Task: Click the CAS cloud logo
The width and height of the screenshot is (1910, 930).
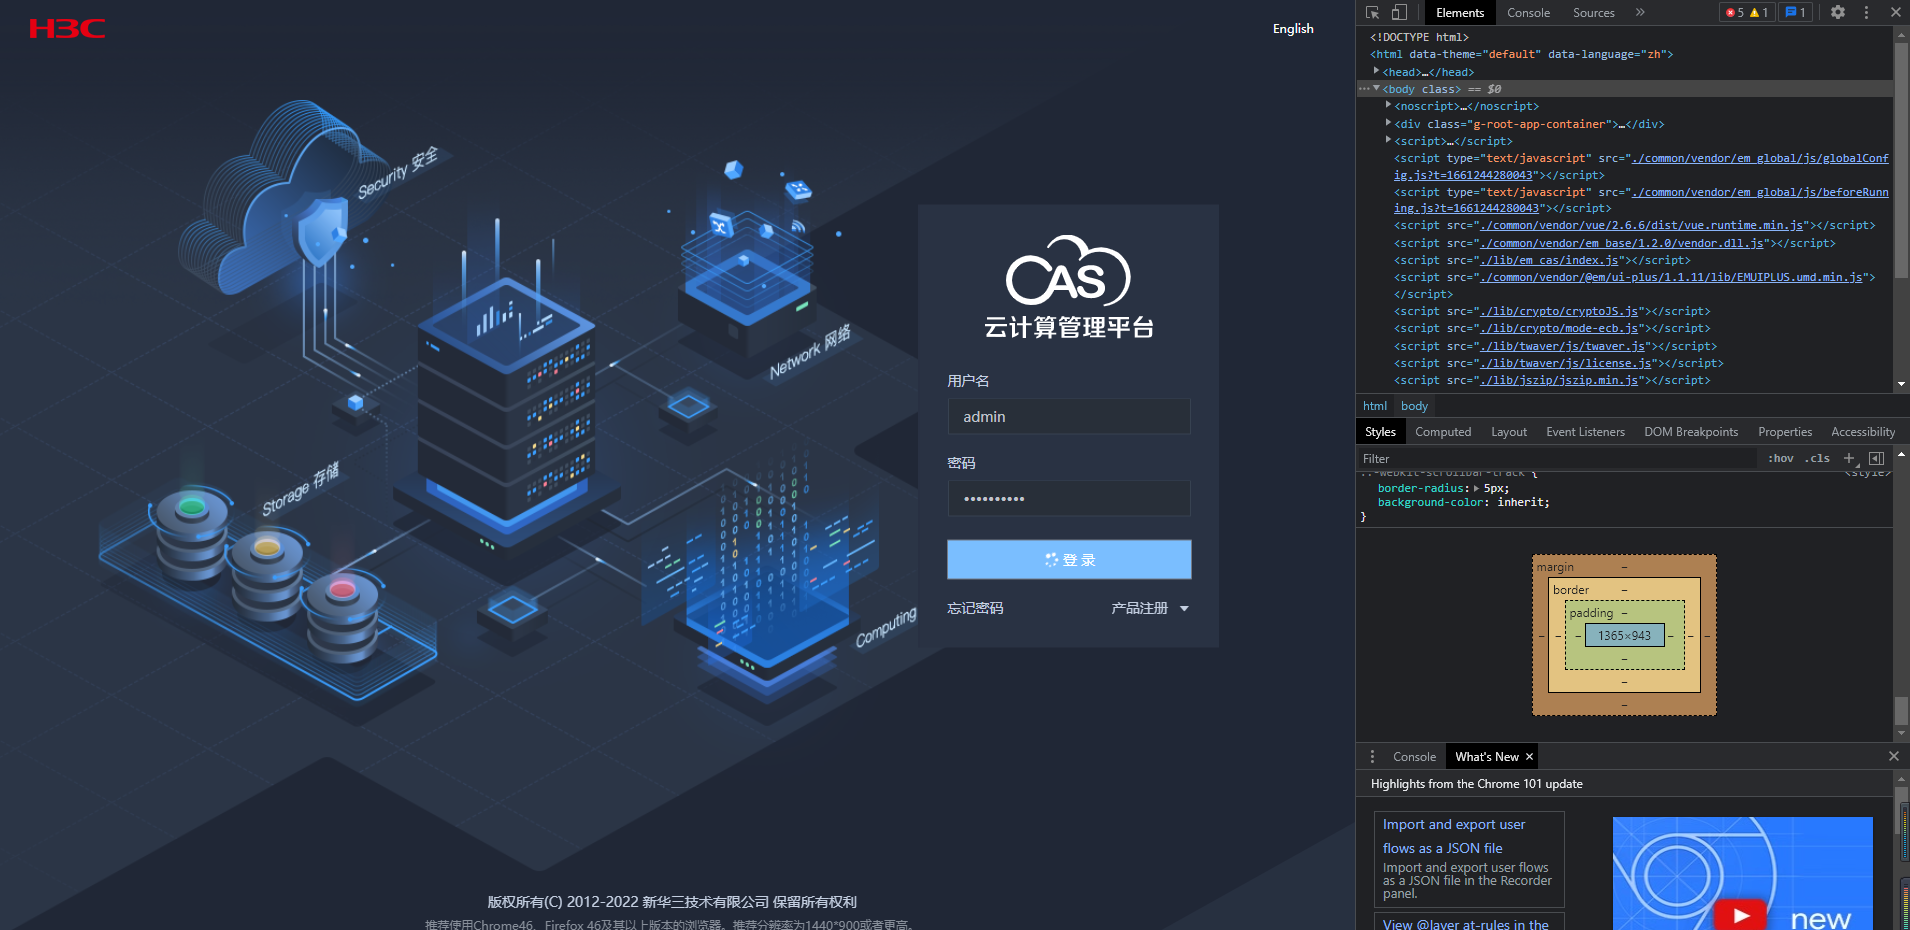Action: tap(1068, 271)
